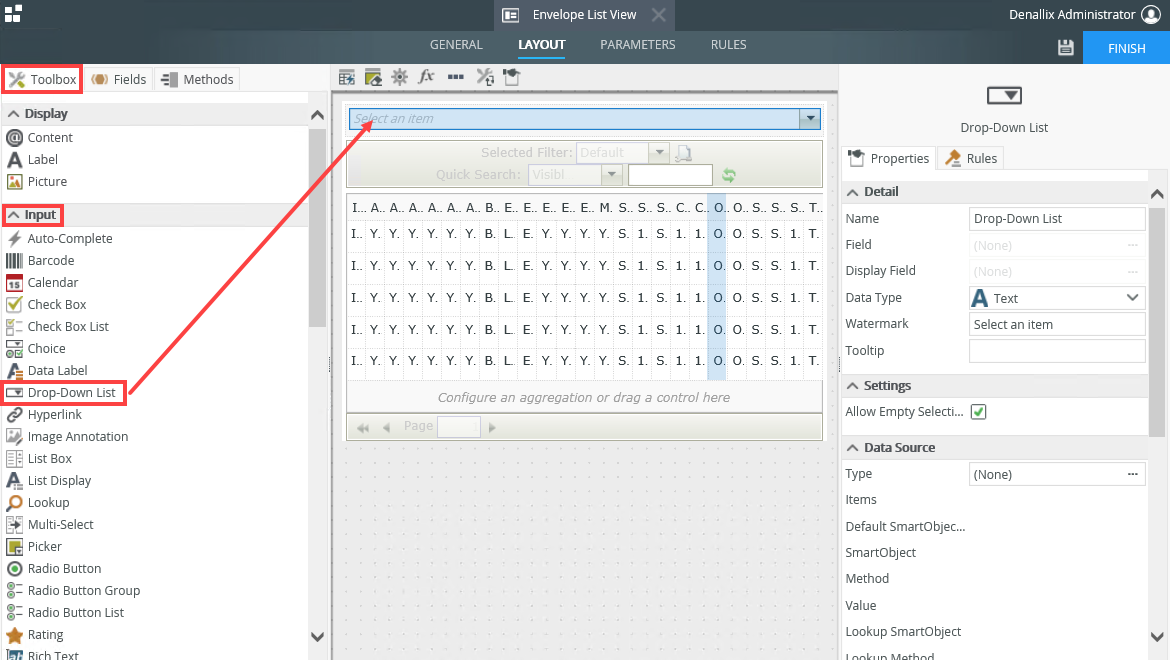Switch to the PARAMETERS tab
The width and height of the screenshot is (1170, 660).
[637, 45]
